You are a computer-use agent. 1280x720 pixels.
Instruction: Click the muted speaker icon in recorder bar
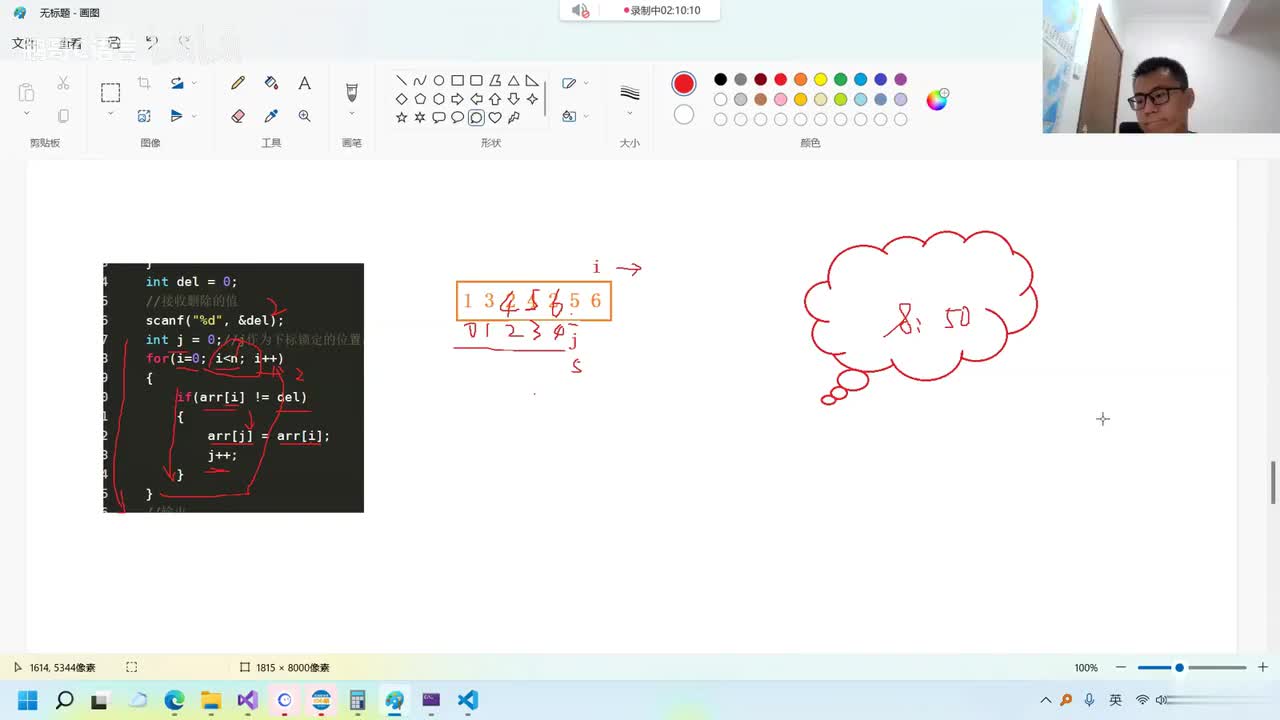coord(580,10)
